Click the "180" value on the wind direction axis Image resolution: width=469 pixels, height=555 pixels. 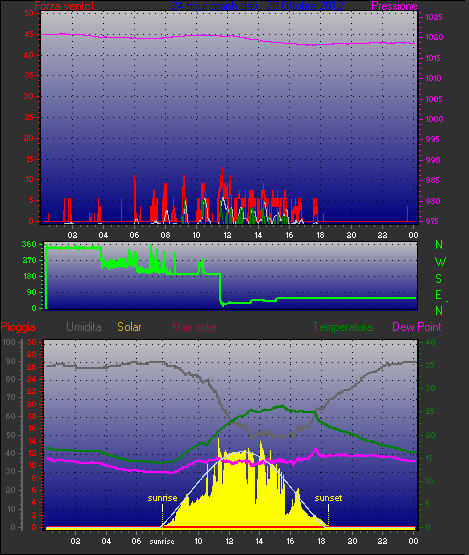(x=29, y=276)
